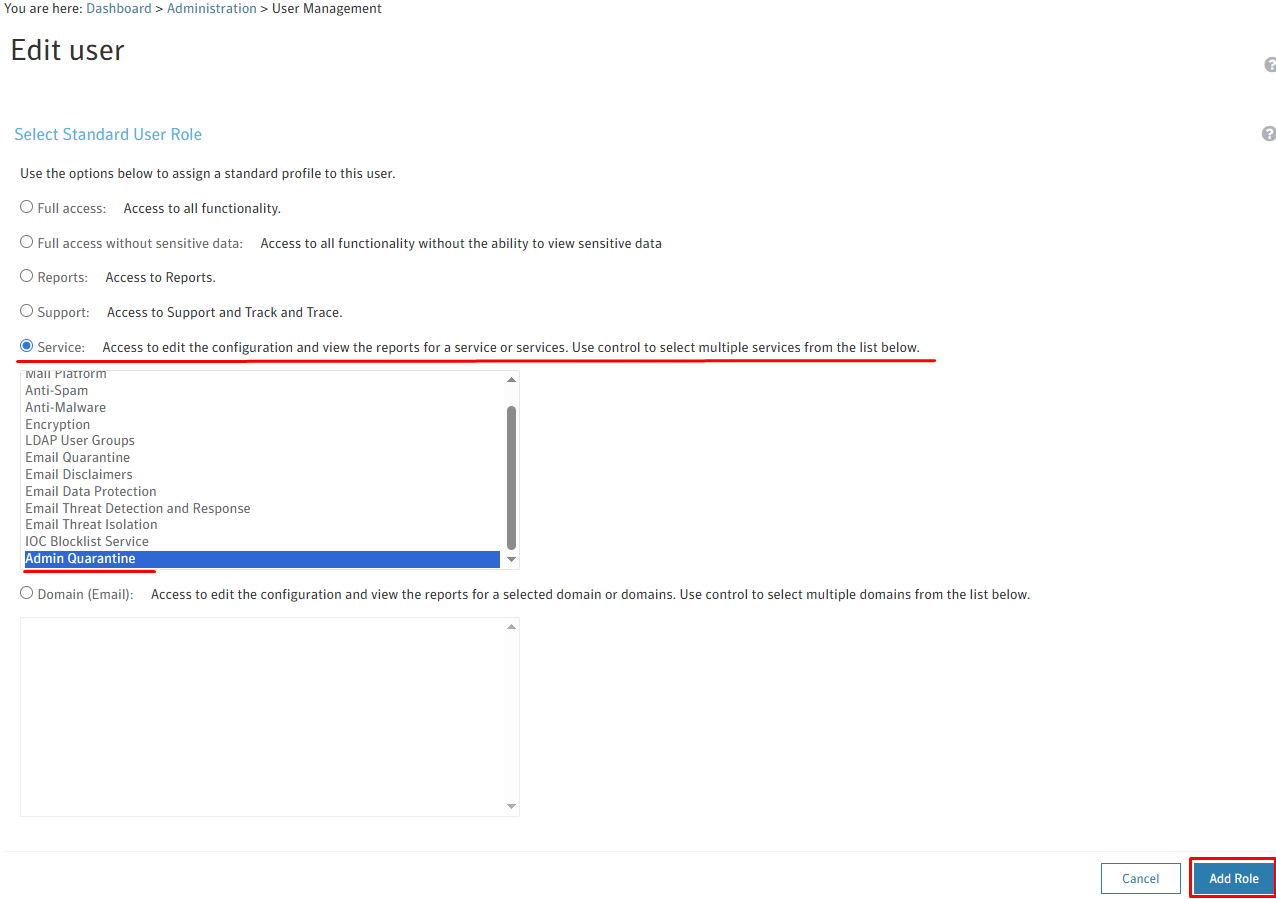Click the page help icon beside Edit user
This screenshot has width=1276, height=899.
point(1271,65)
